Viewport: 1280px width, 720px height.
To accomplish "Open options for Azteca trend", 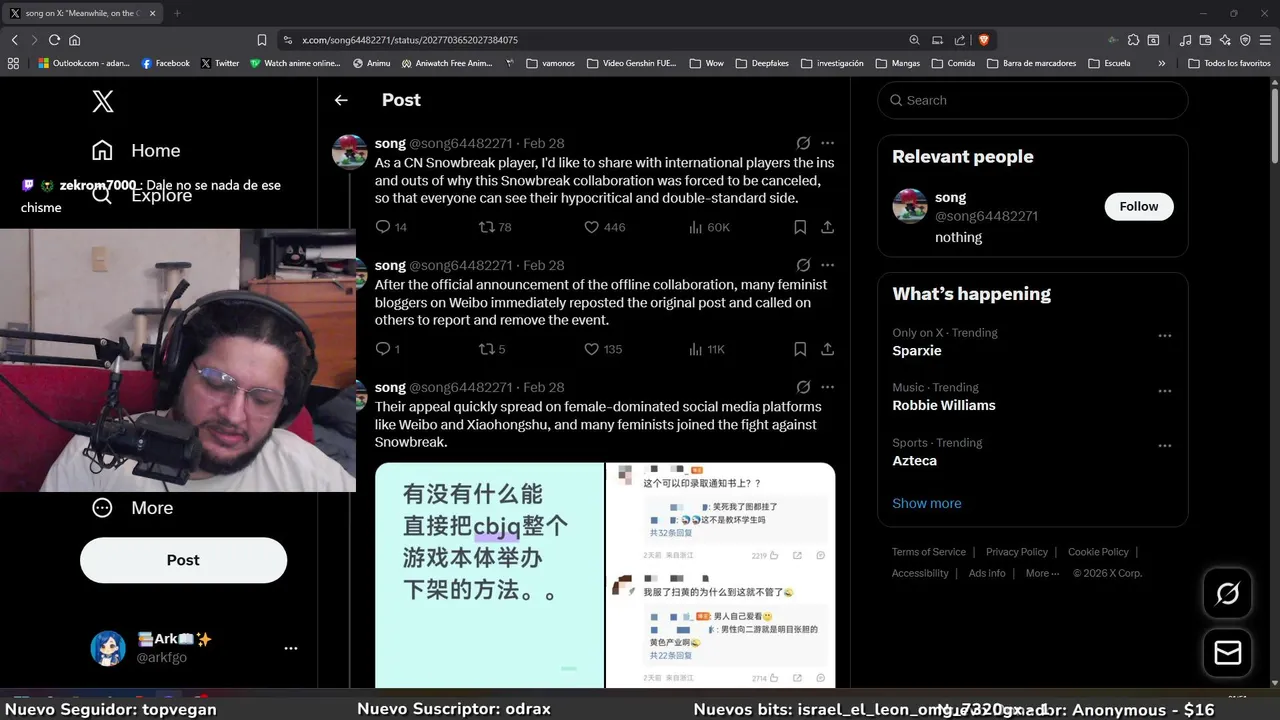I will click(1164, 446).
